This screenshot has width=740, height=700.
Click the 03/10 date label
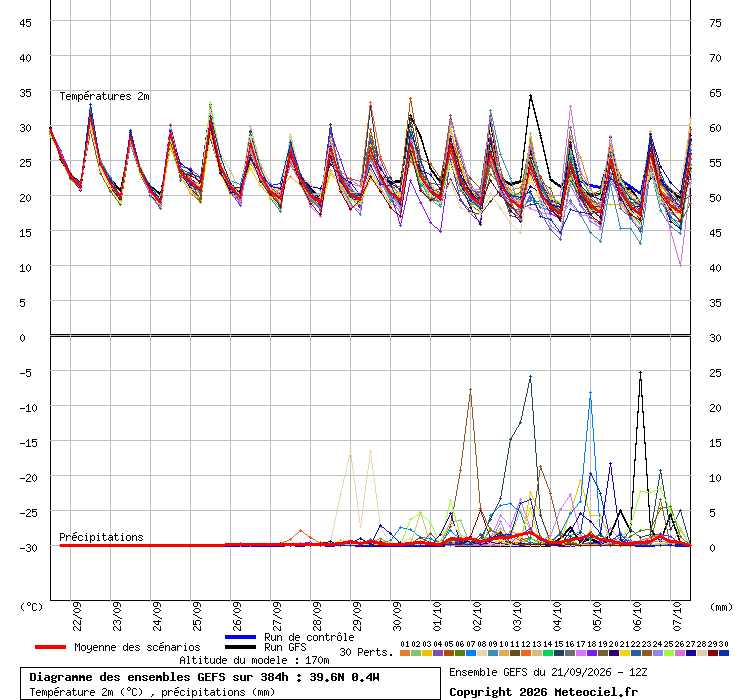click(517, 616)
